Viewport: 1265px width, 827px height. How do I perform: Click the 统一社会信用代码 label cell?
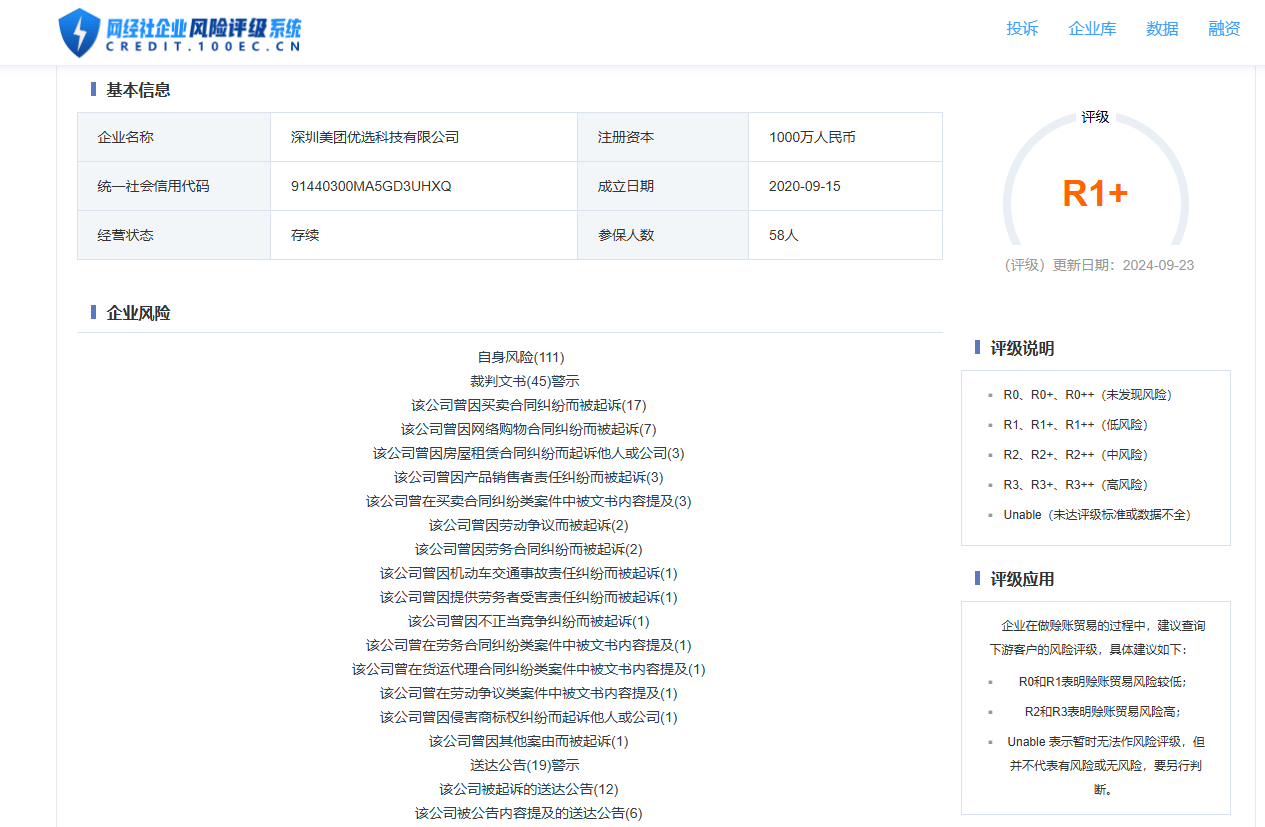point(174,186)
